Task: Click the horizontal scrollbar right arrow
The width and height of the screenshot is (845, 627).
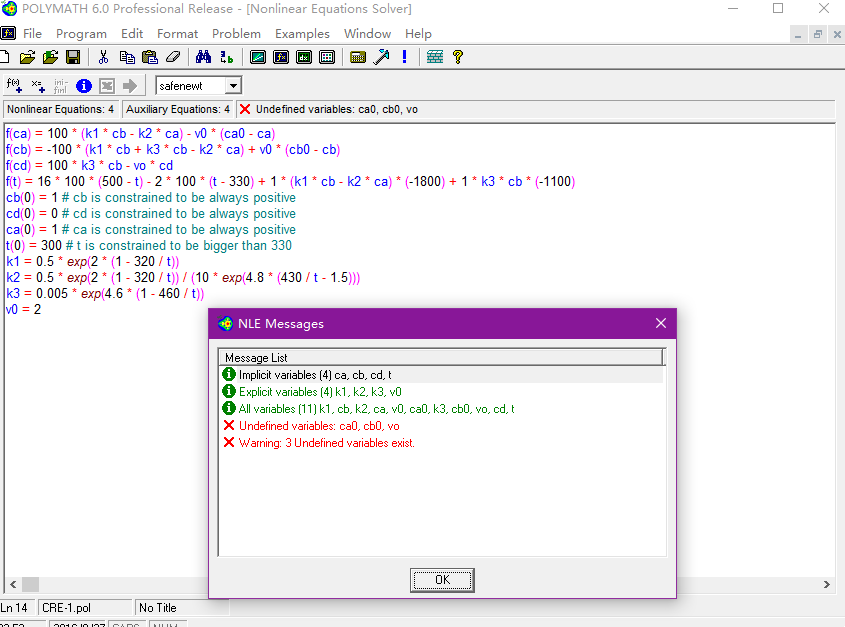Action: (x=827, y=584)
